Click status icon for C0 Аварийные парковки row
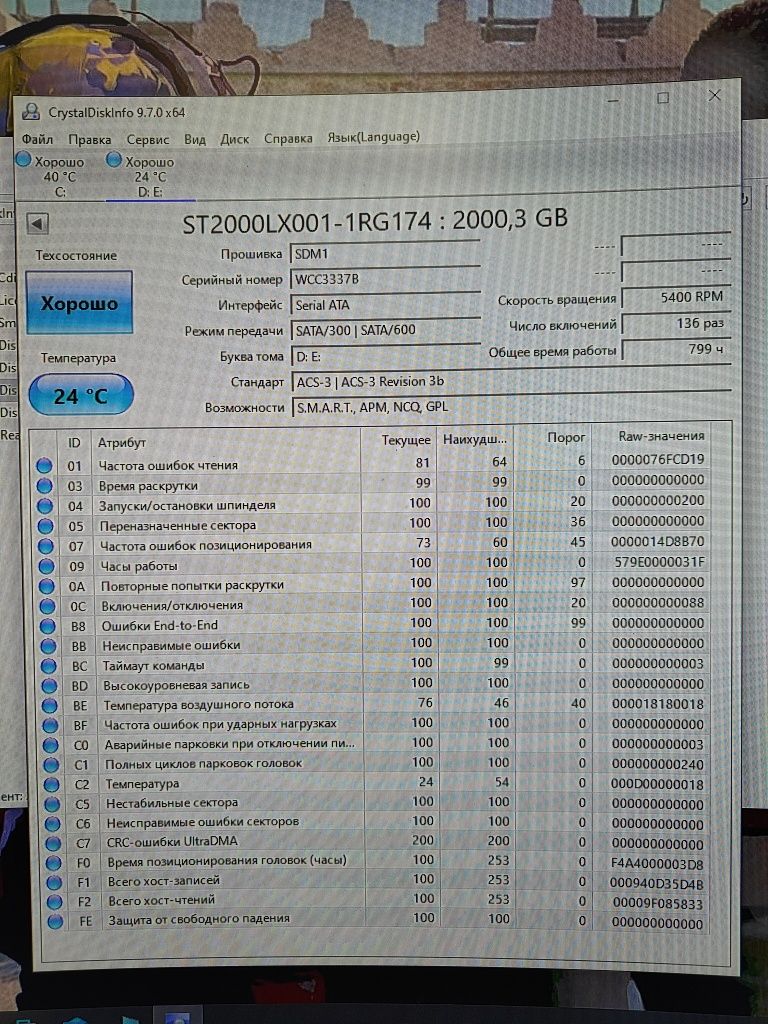This screenshot has height=1024, width=768. tap(51, 745)
